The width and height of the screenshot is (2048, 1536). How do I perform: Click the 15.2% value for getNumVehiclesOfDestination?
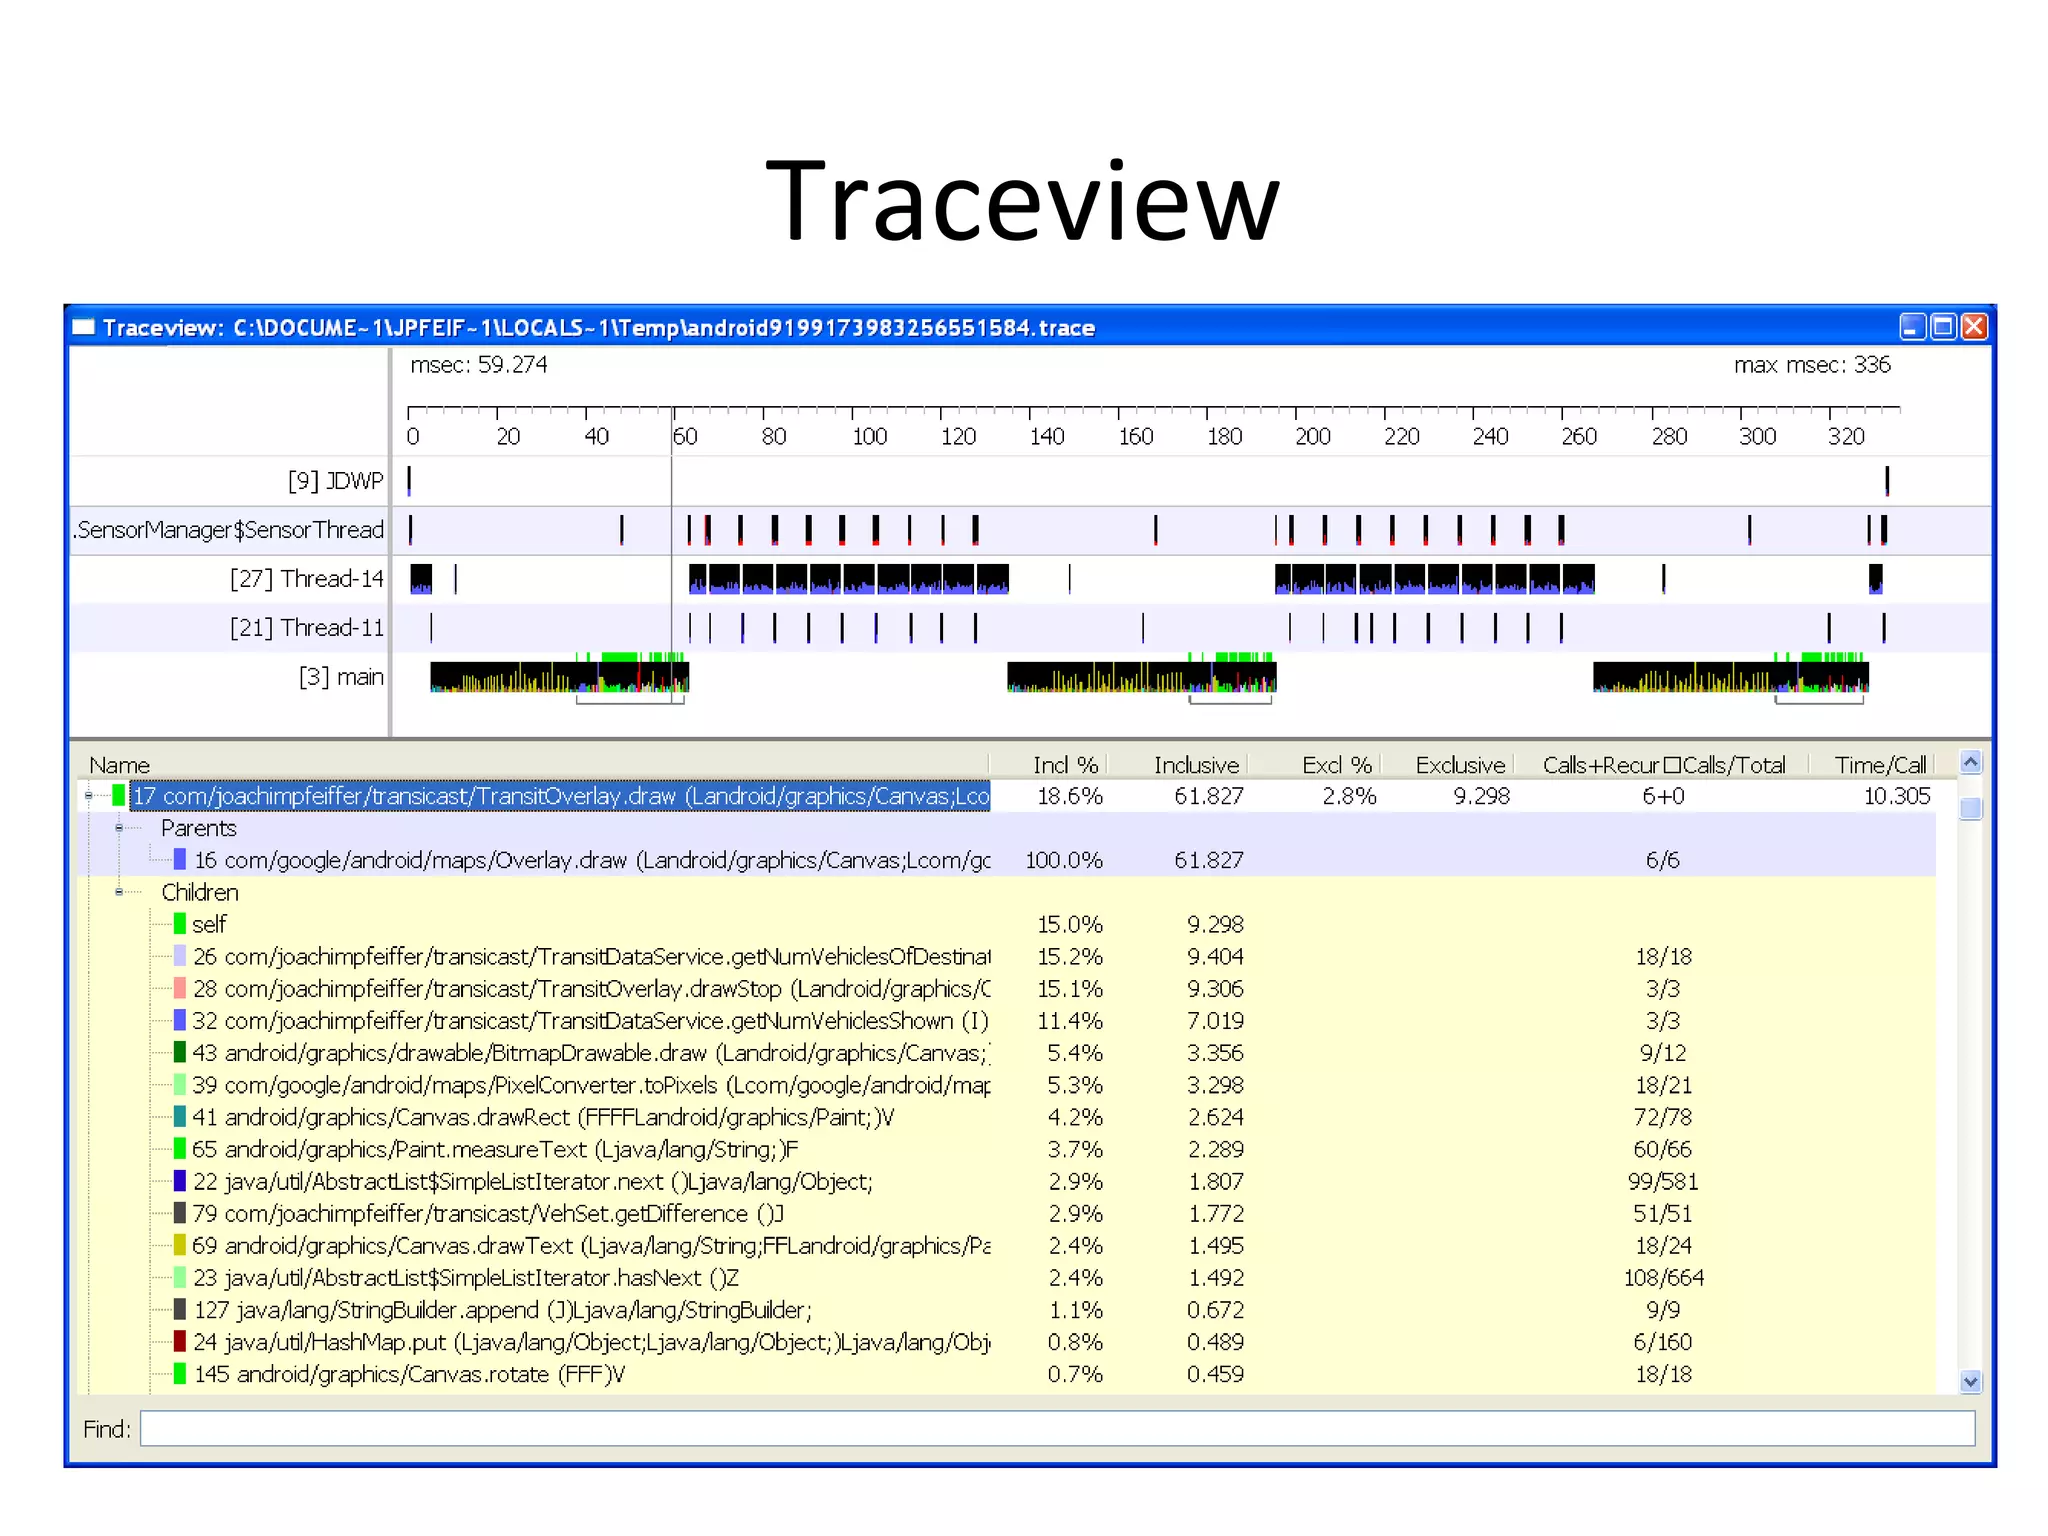tap(1069, 956)
